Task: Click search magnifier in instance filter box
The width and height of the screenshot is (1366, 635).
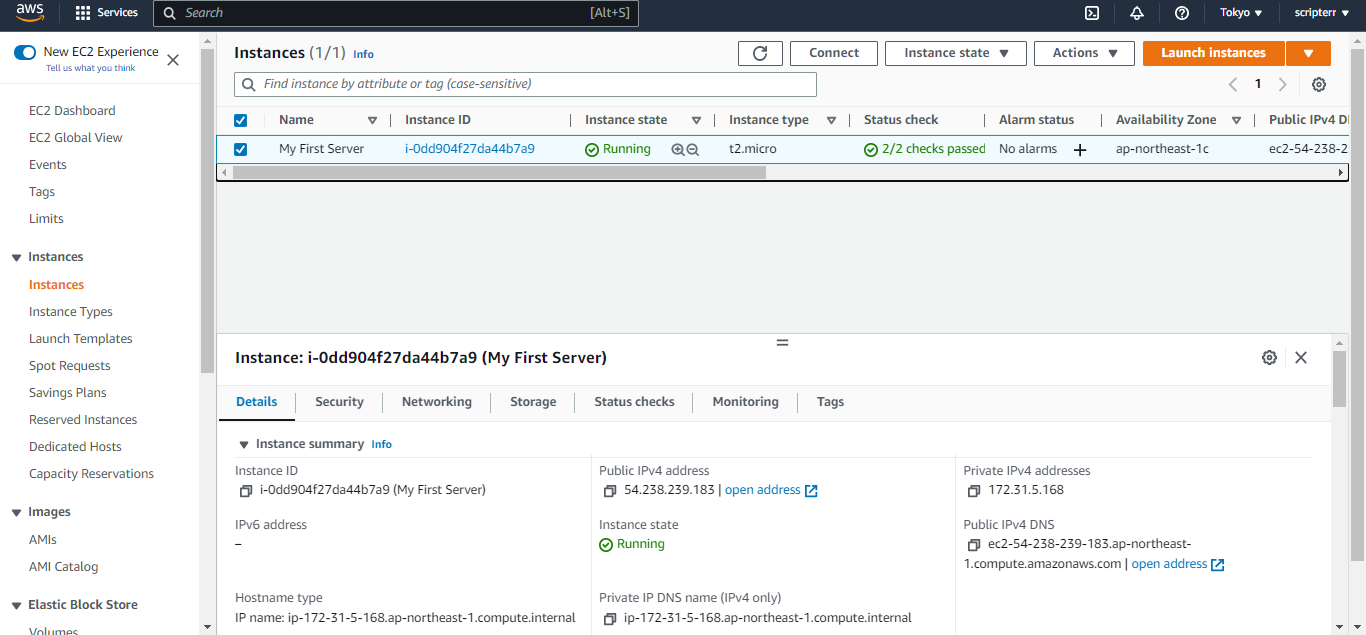Action: [x=249, y=85]
